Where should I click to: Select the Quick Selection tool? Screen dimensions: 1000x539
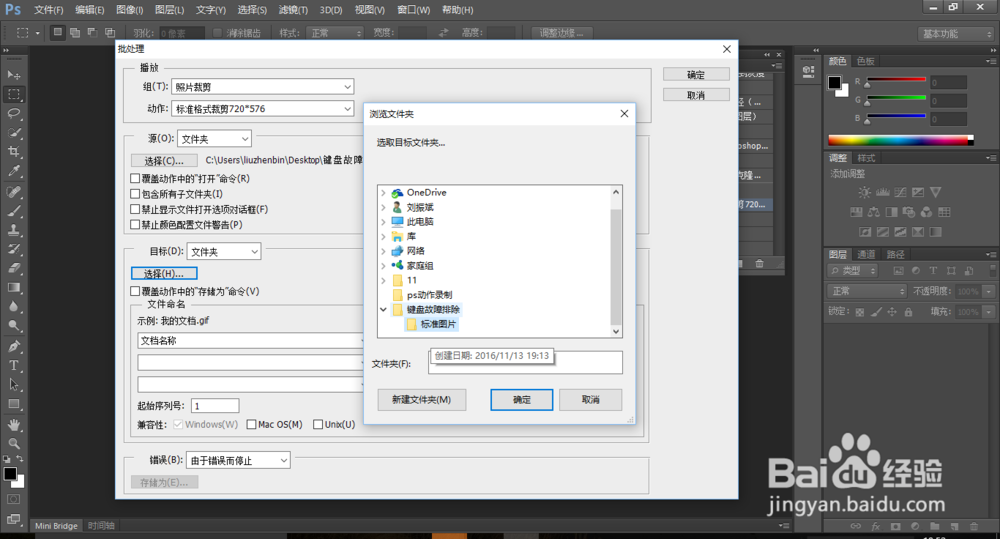click(13, 133)
